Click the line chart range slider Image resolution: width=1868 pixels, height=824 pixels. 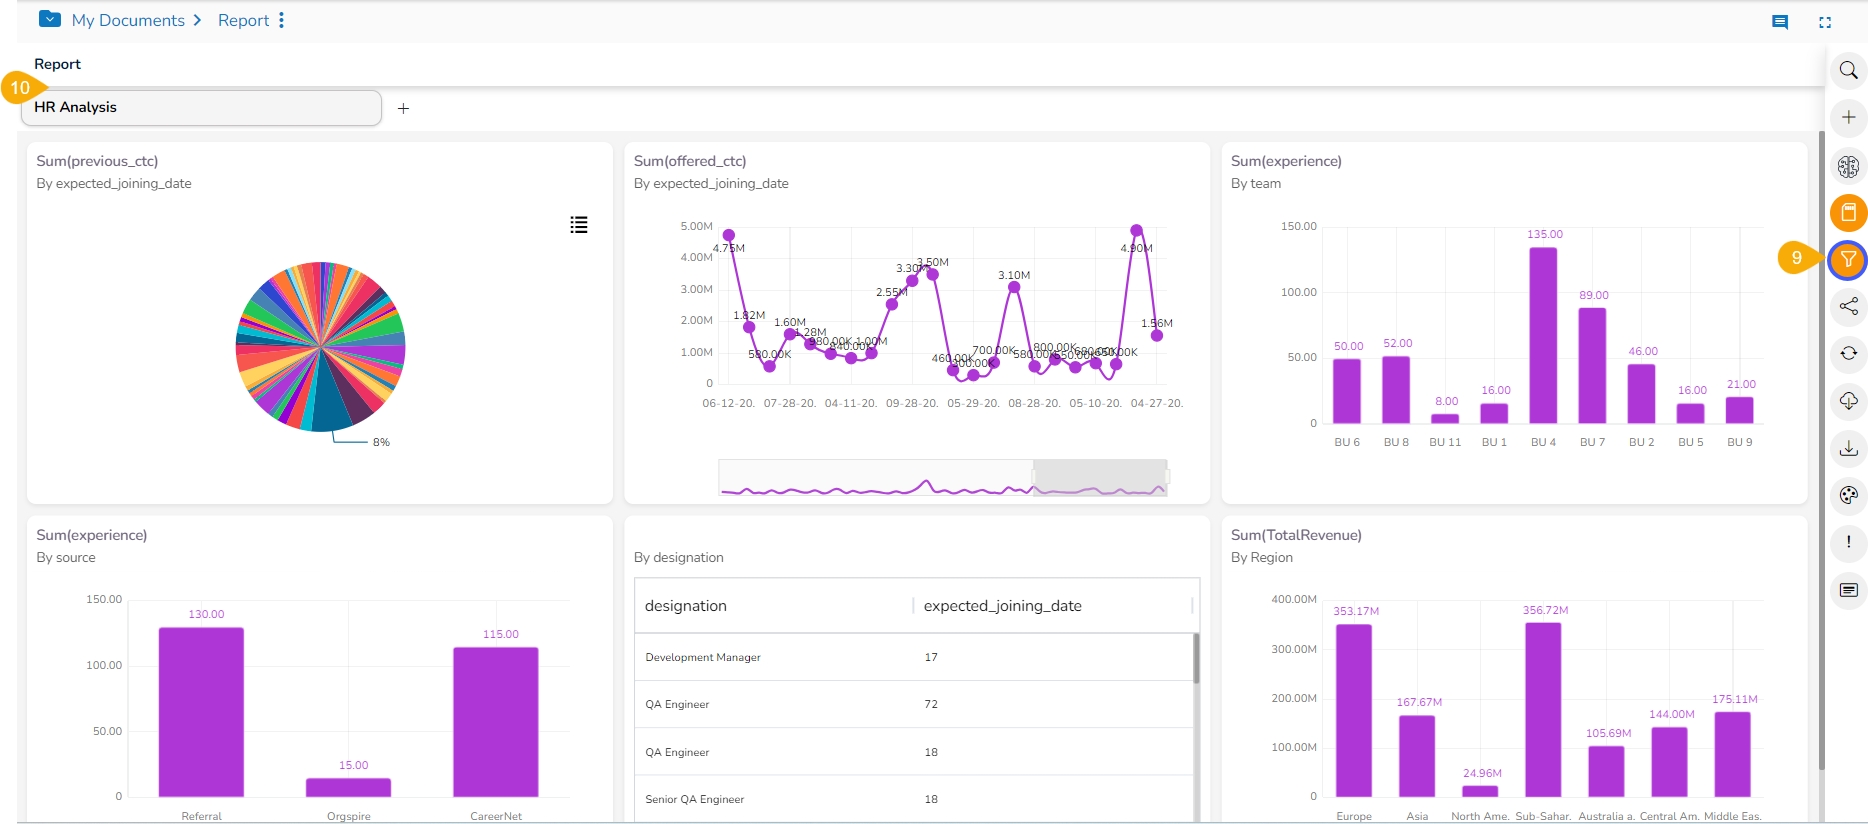pyautogui.click(x=1099, y=477)
